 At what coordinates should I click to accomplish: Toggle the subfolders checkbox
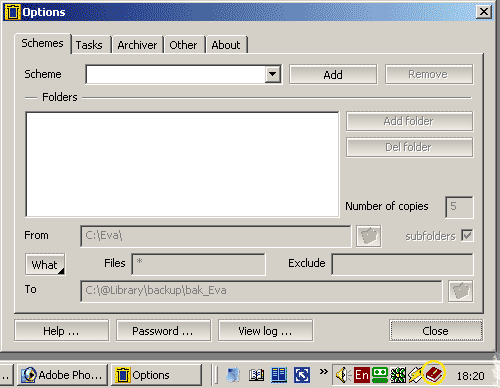tap(467, 236)
